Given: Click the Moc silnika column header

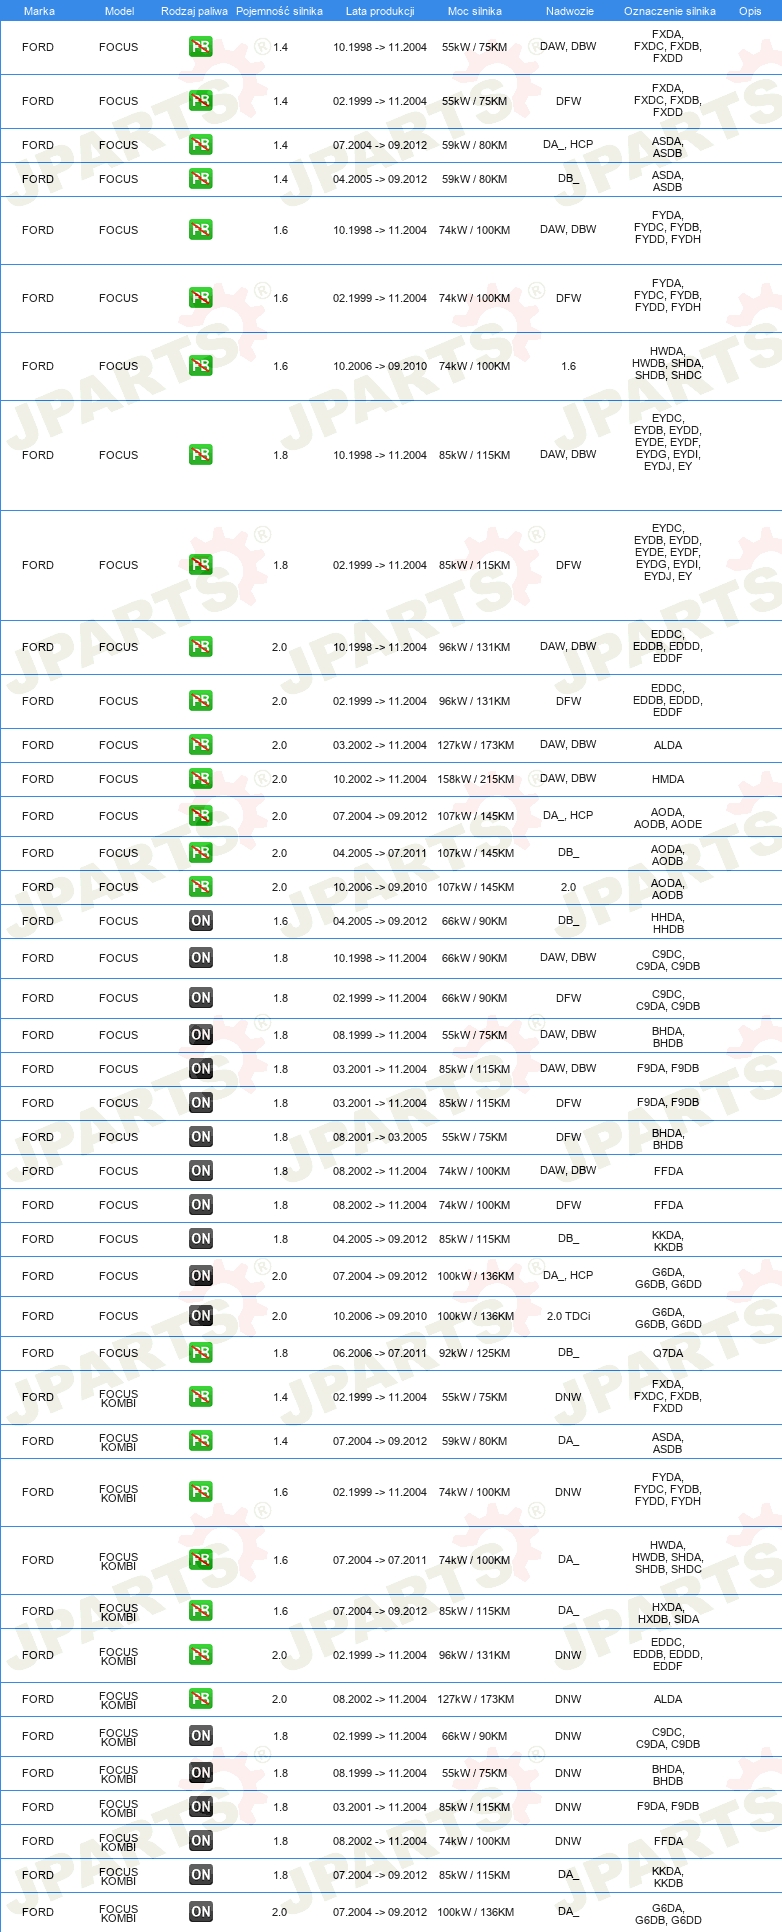Looking at the screenshot, I should (474, 11).
